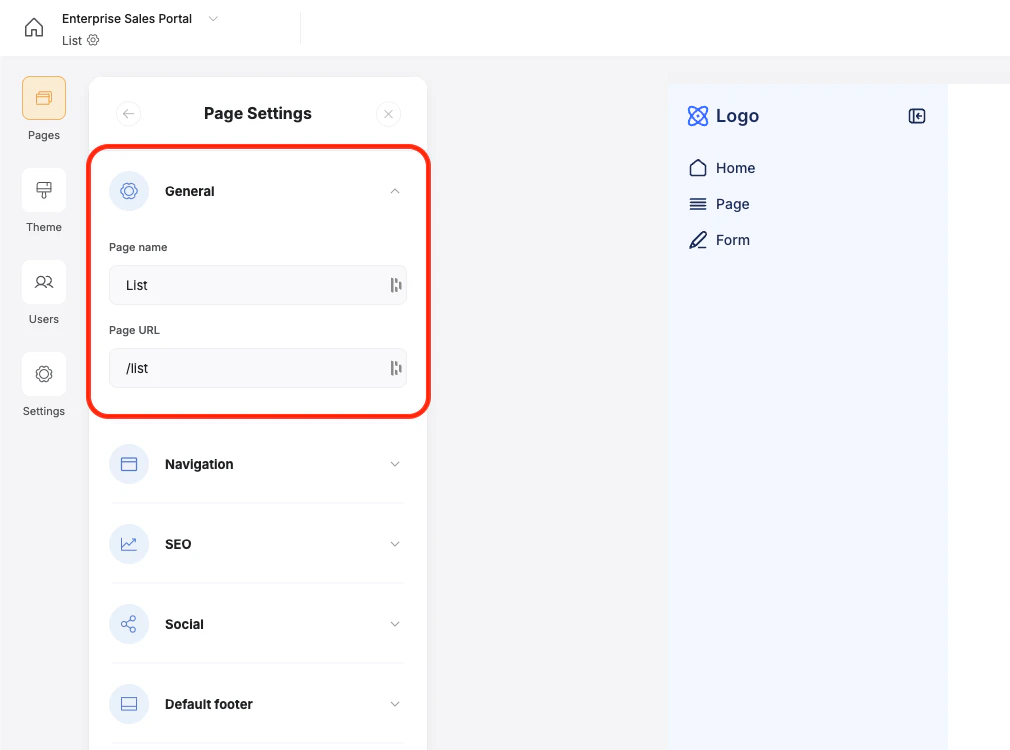The height and width of the screenshot is (750, 1010).
Task: Click the General section heading
Action: tap(189, 191)
